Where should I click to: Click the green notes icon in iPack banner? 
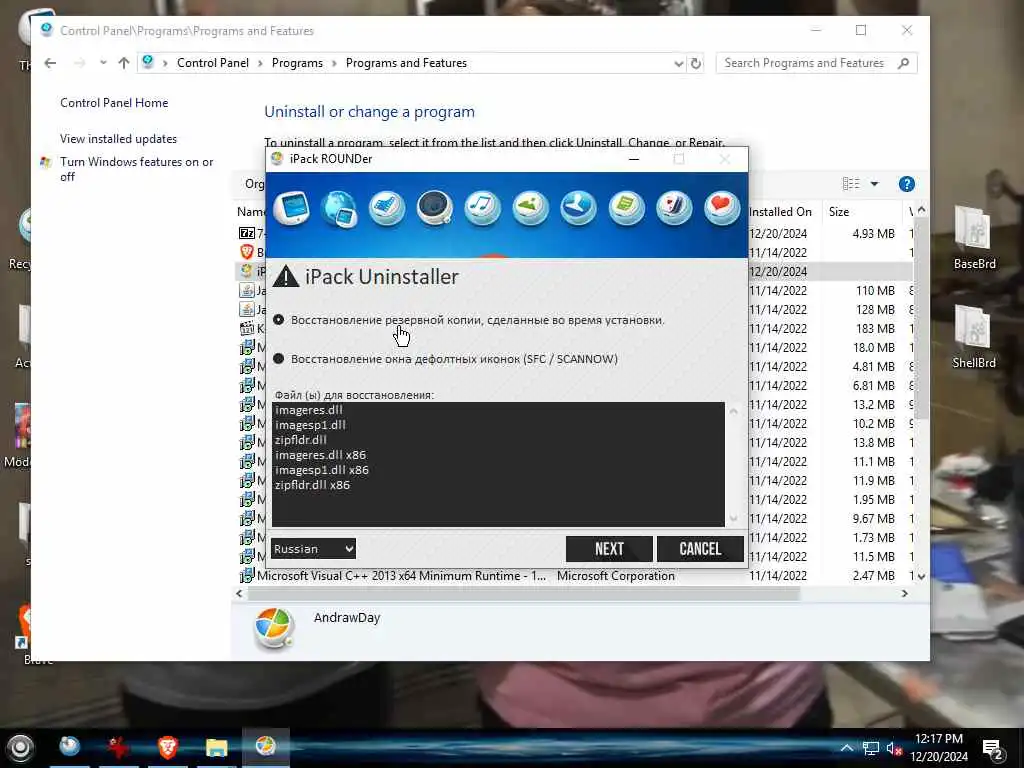tap(626, 209)
